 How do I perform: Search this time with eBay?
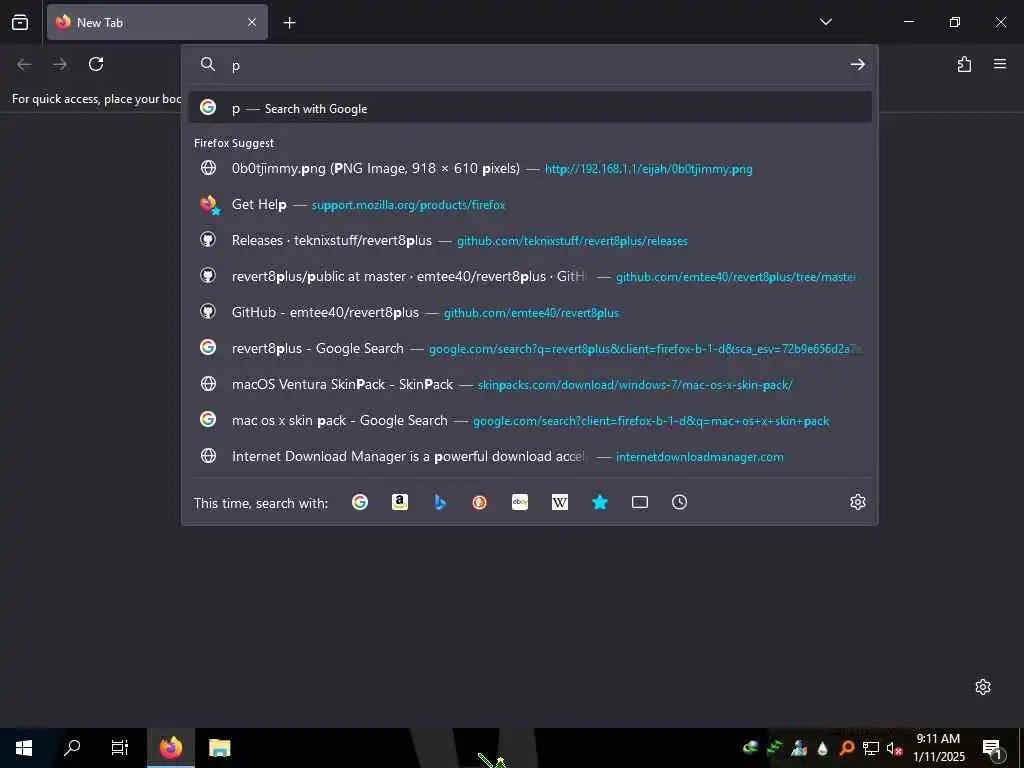click(520, 502)
